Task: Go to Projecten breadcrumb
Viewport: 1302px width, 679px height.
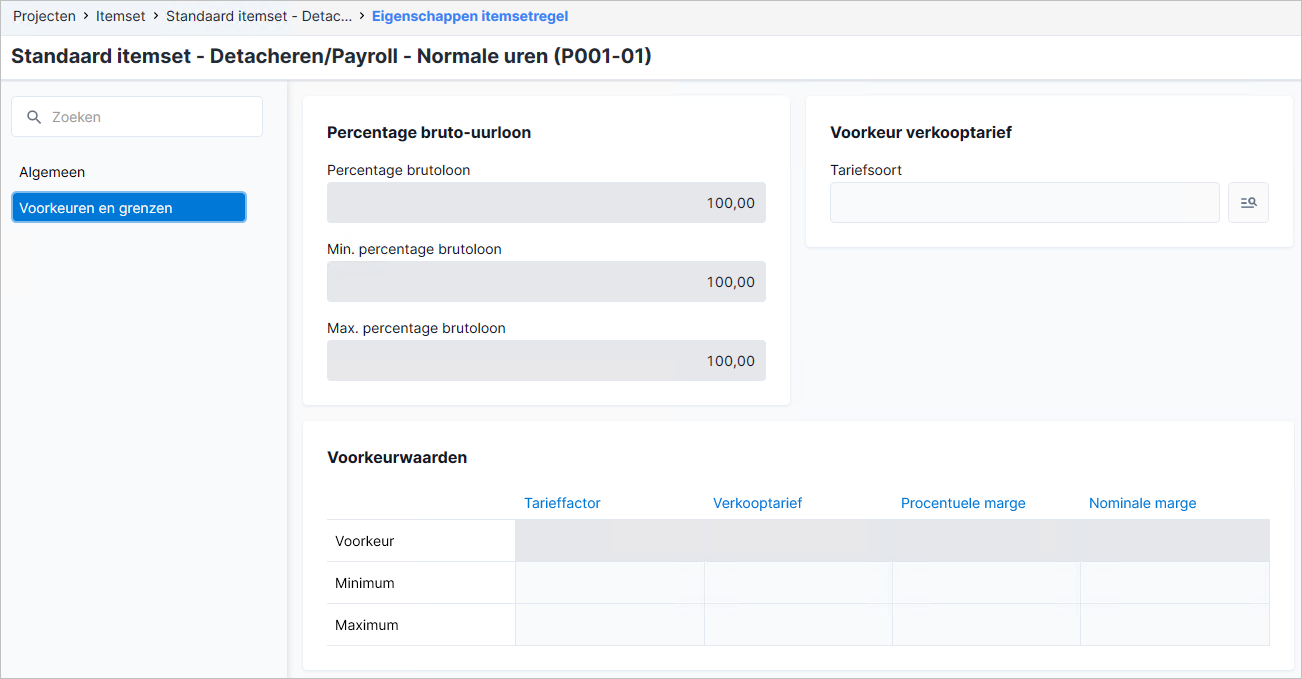Action: tap(44, 16)
